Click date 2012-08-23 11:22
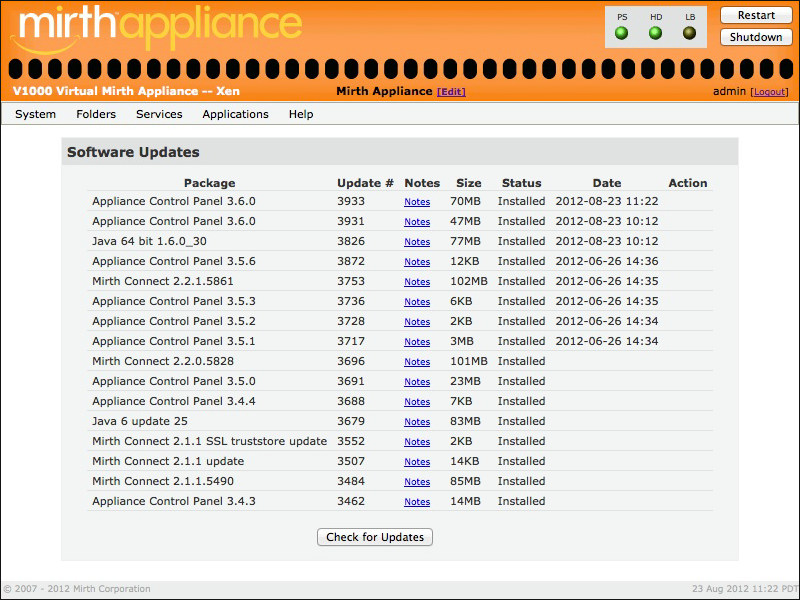Screen dimensions: 800x600 click(x=607, y=201)
